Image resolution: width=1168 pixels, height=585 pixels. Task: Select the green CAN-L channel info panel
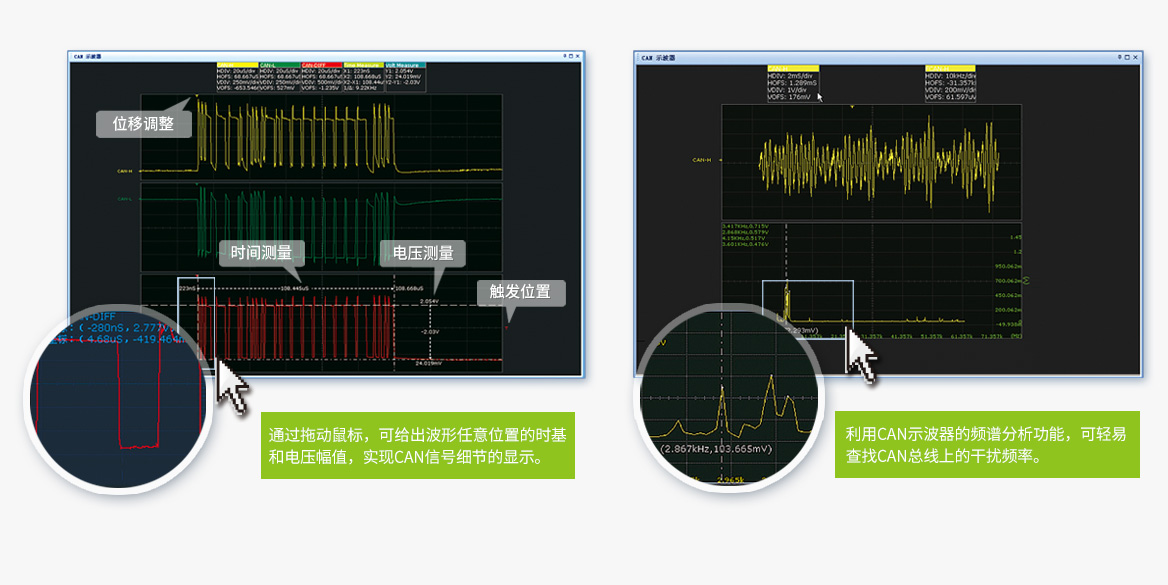pyautogui.click(x=279, y=77)
